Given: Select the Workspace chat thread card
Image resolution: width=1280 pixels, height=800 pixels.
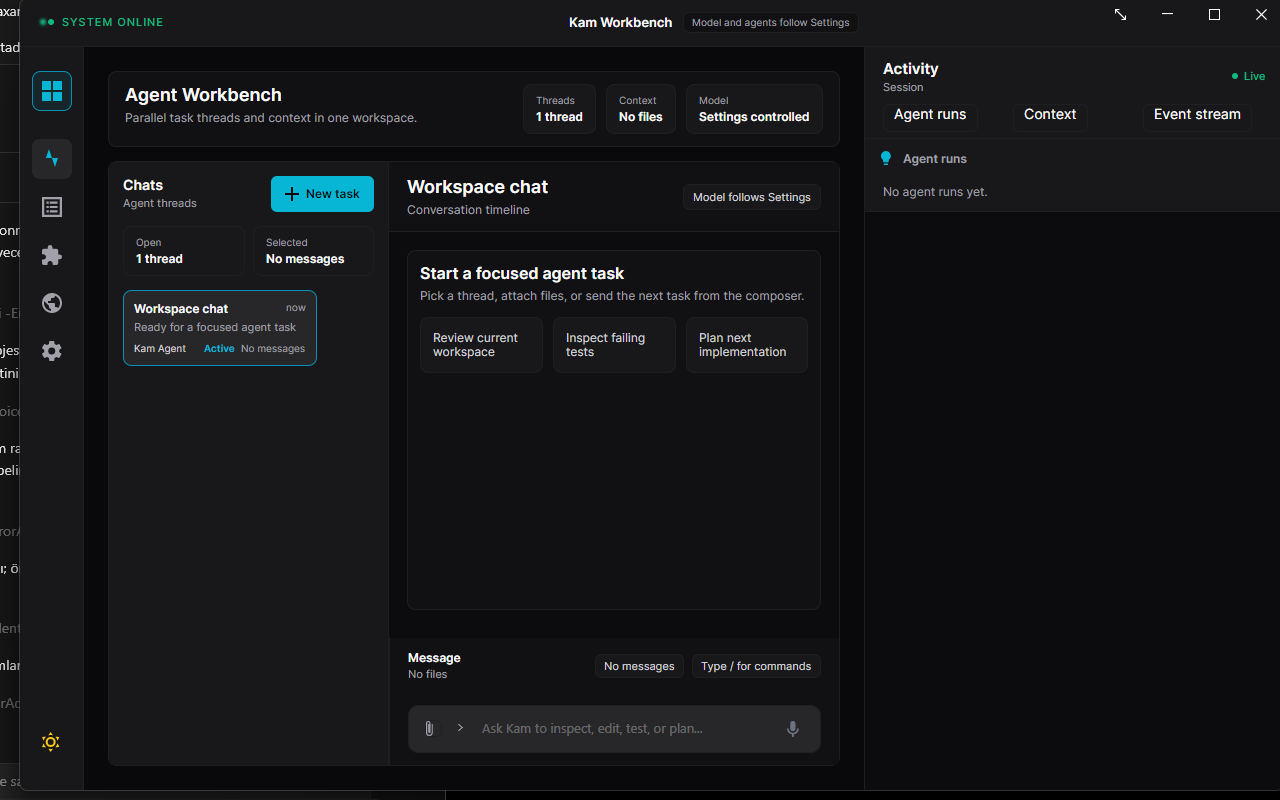Looking at the screenshot, I should click(x=220, y=328).
